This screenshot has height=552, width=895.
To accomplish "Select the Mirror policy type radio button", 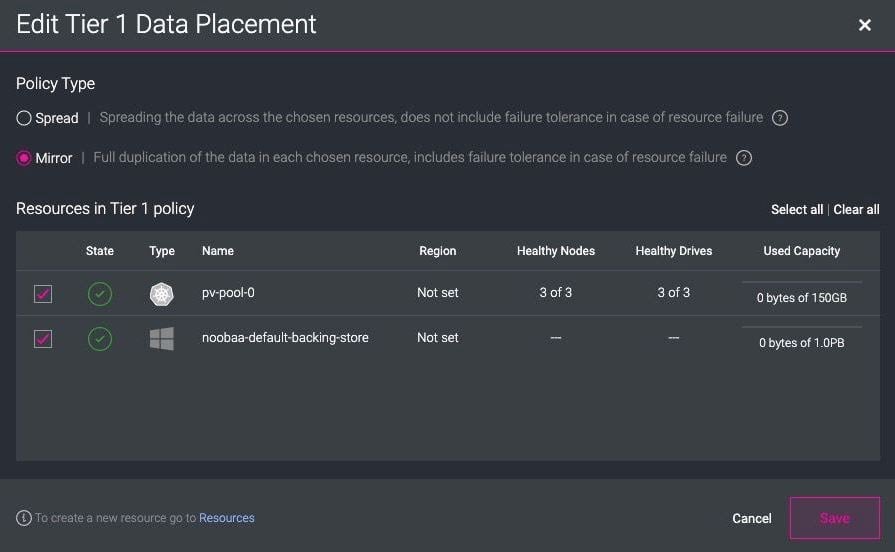I will tap(24, 158).
